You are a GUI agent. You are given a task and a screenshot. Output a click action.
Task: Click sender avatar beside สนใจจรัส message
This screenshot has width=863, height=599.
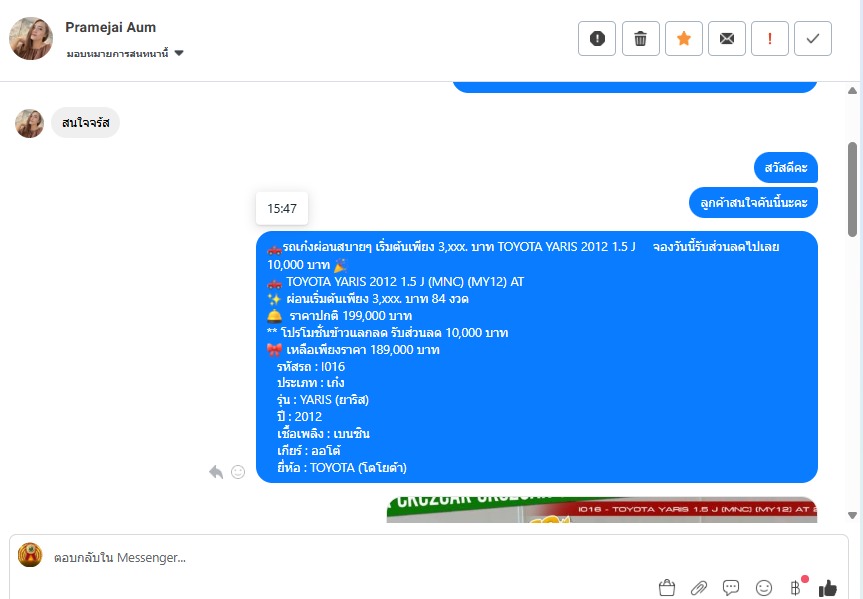pos(29,123)
